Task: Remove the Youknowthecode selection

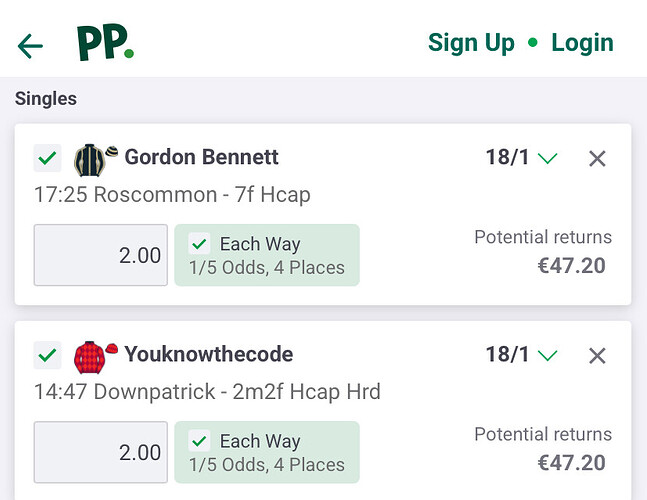Action: (597, 356)
